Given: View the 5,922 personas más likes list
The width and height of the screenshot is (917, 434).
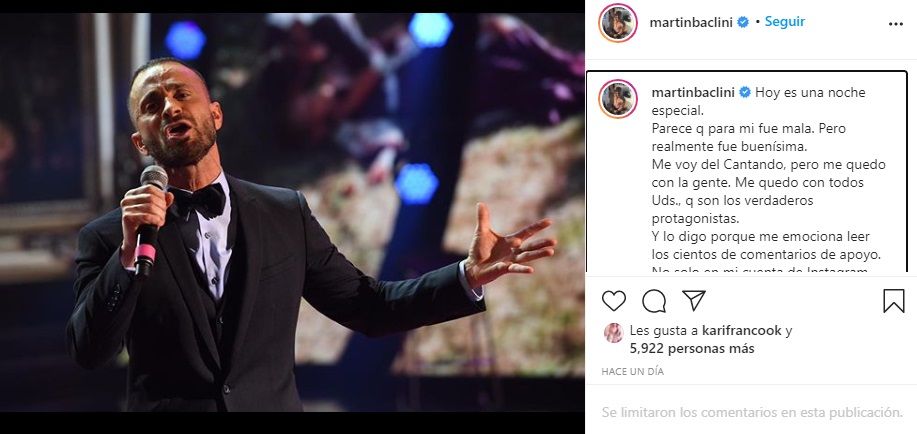Looking at the screenshot, I should (693, 349).
